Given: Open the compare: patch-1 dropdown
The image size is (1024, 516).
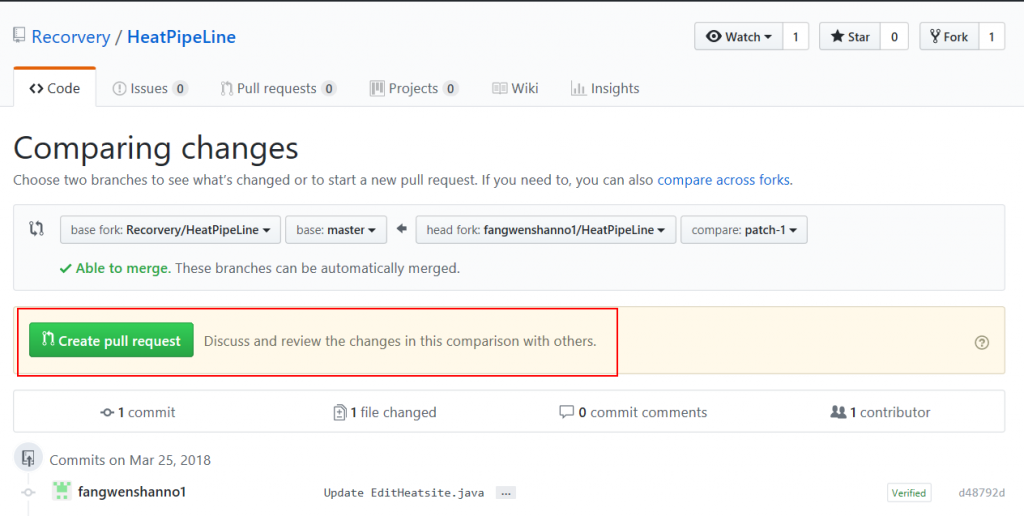Looking at the screenshot, I should 744,230.
